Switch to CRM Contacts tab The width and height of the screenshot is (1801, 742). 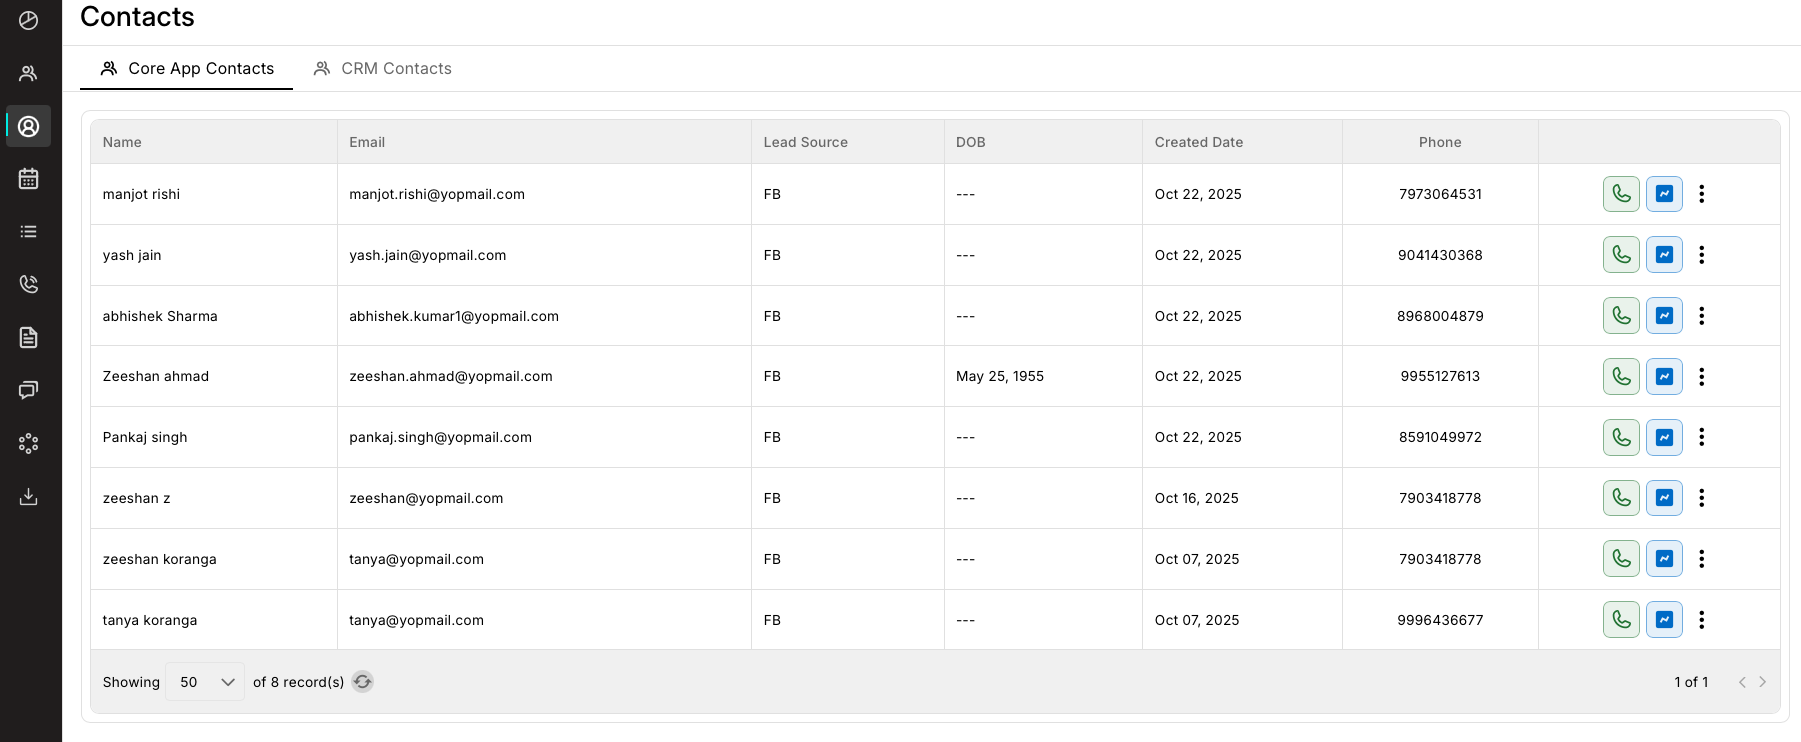[x=383, y=68]
